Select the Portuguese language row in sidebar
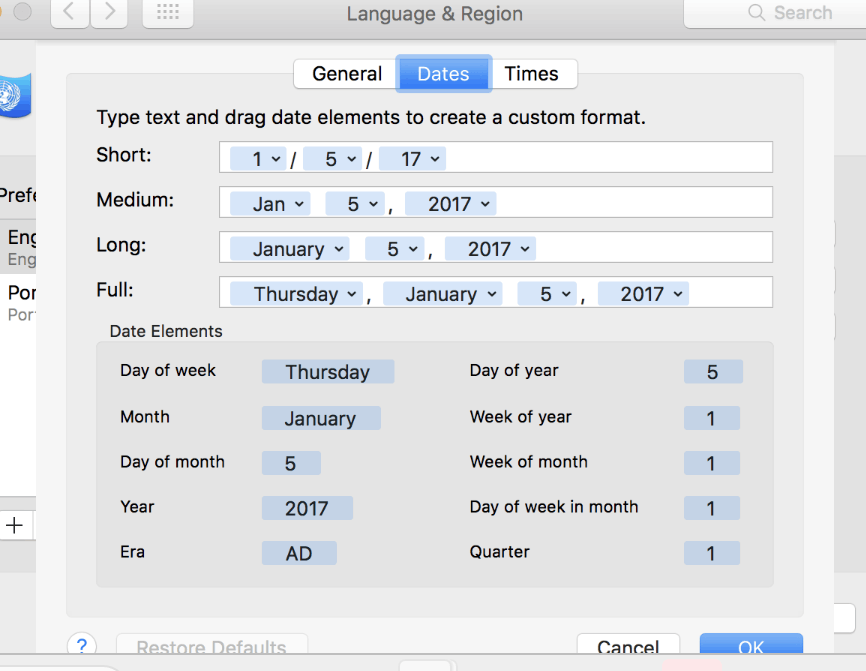Image resolution: width=866 pixels, height=671 pixels. 18,302
